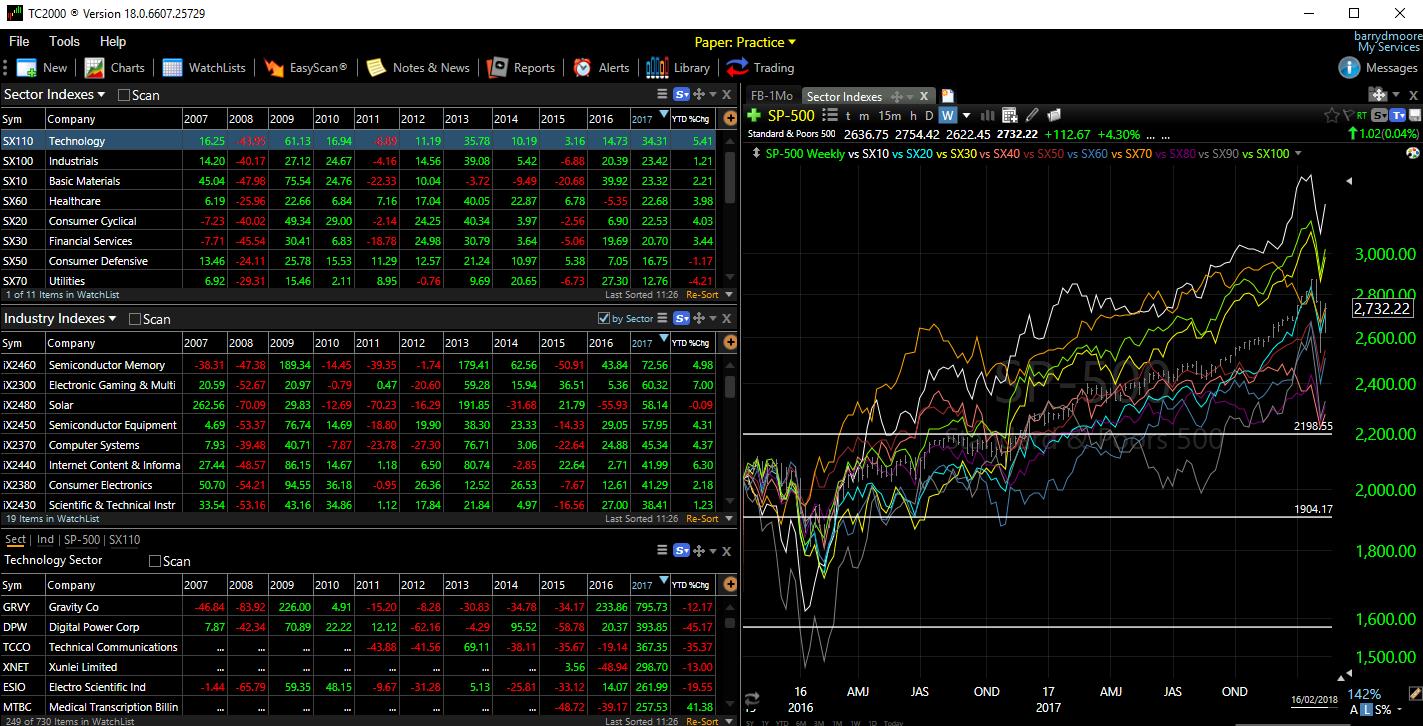The height and width of the screenshot is (726, 1423).
Task: Open Re-Sort dropdown in Sector Indexes panel
Action: point(729,295)
